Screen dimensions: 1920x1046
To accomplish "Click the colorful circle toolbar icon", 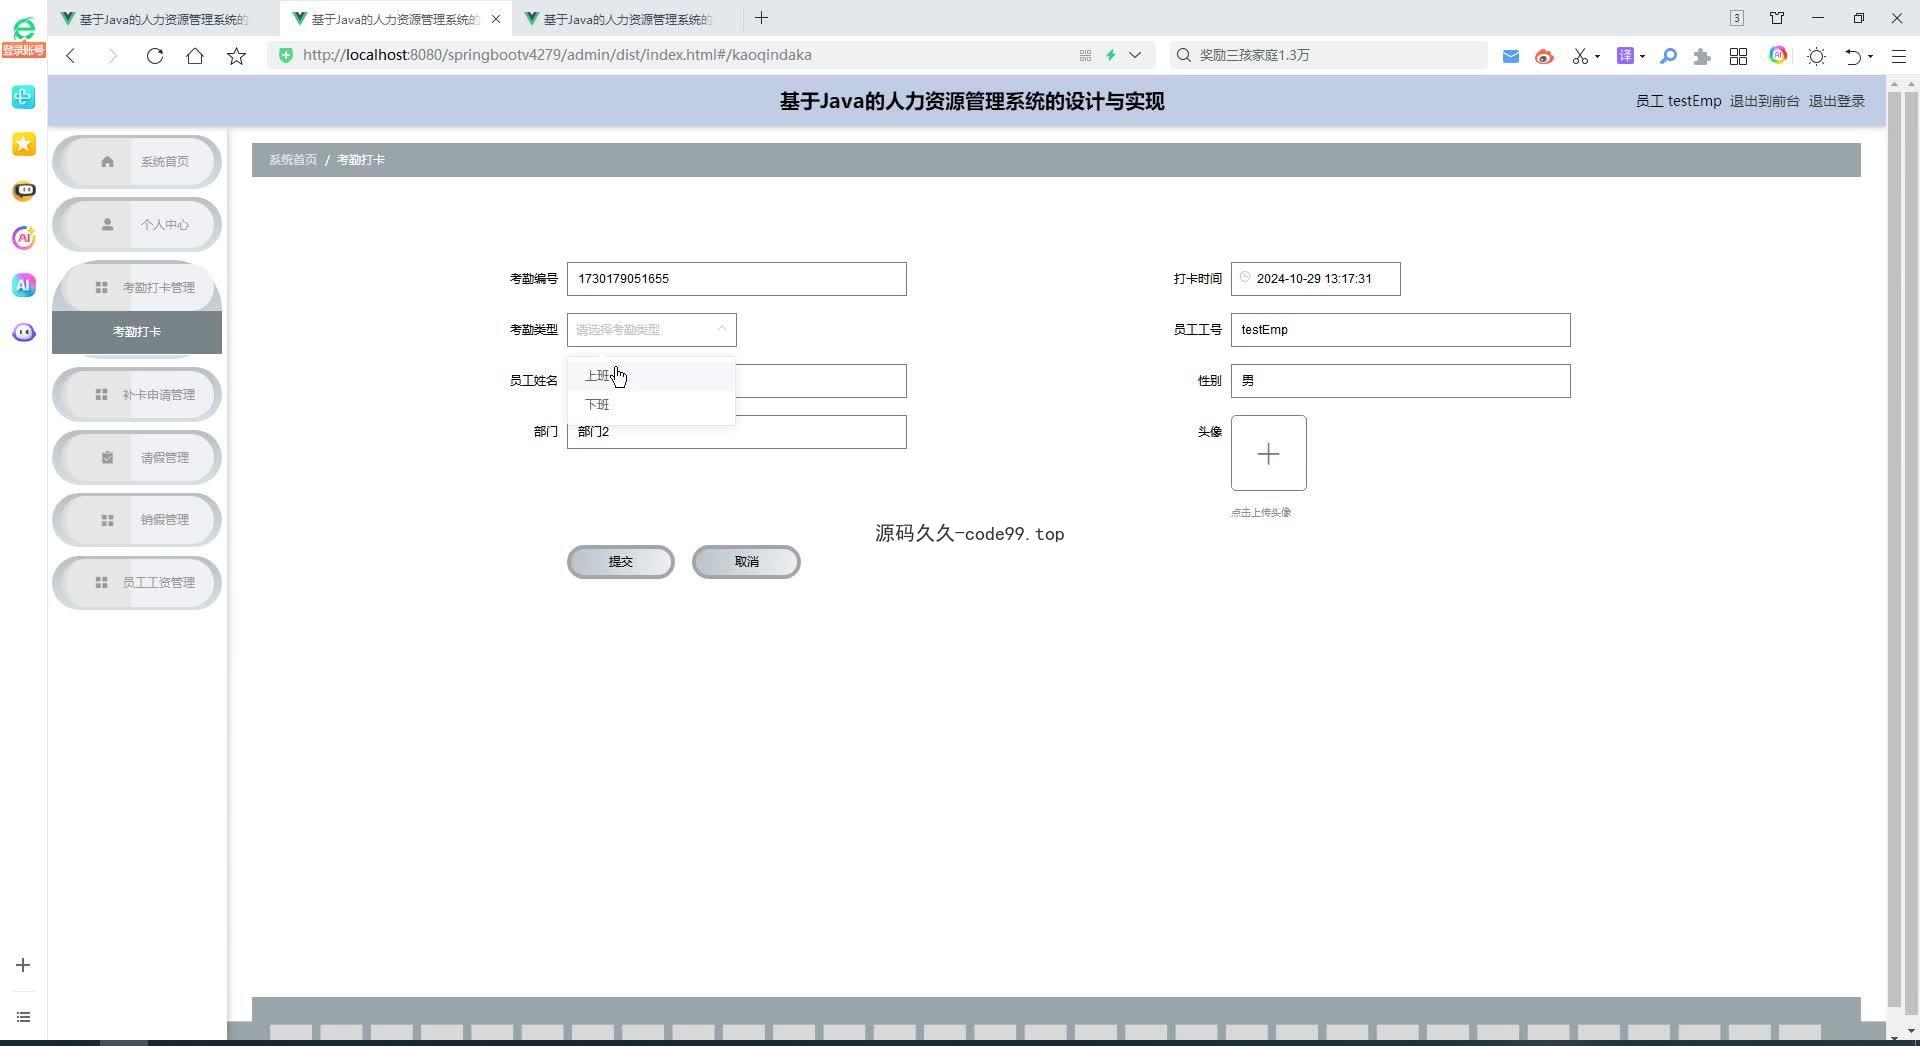I will 1778,56.
